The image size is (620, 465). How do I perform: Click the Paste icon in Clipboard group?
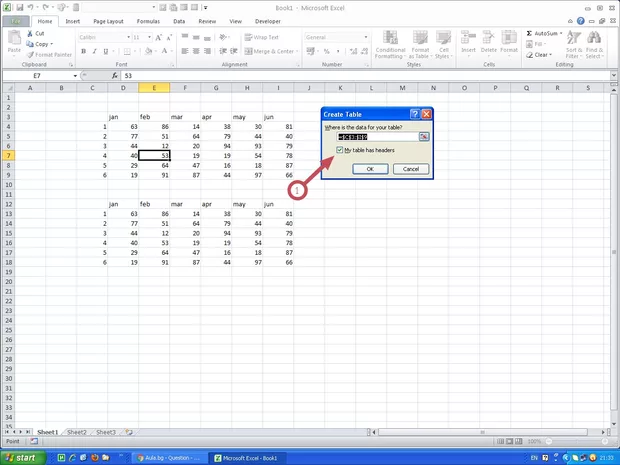[x=14, y=44]
